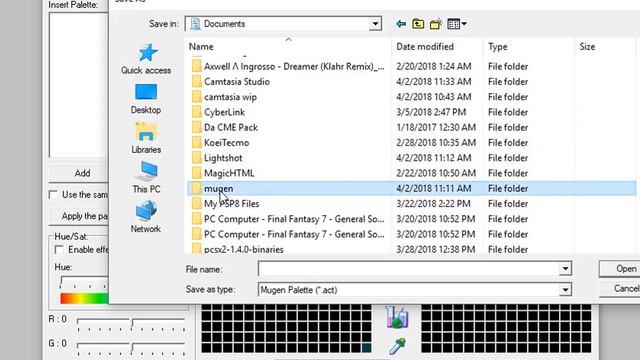Expand the Save in location dropdown
Image resolution: width=640 pixels, height=360 pixels.
click(x=375, y=24)
